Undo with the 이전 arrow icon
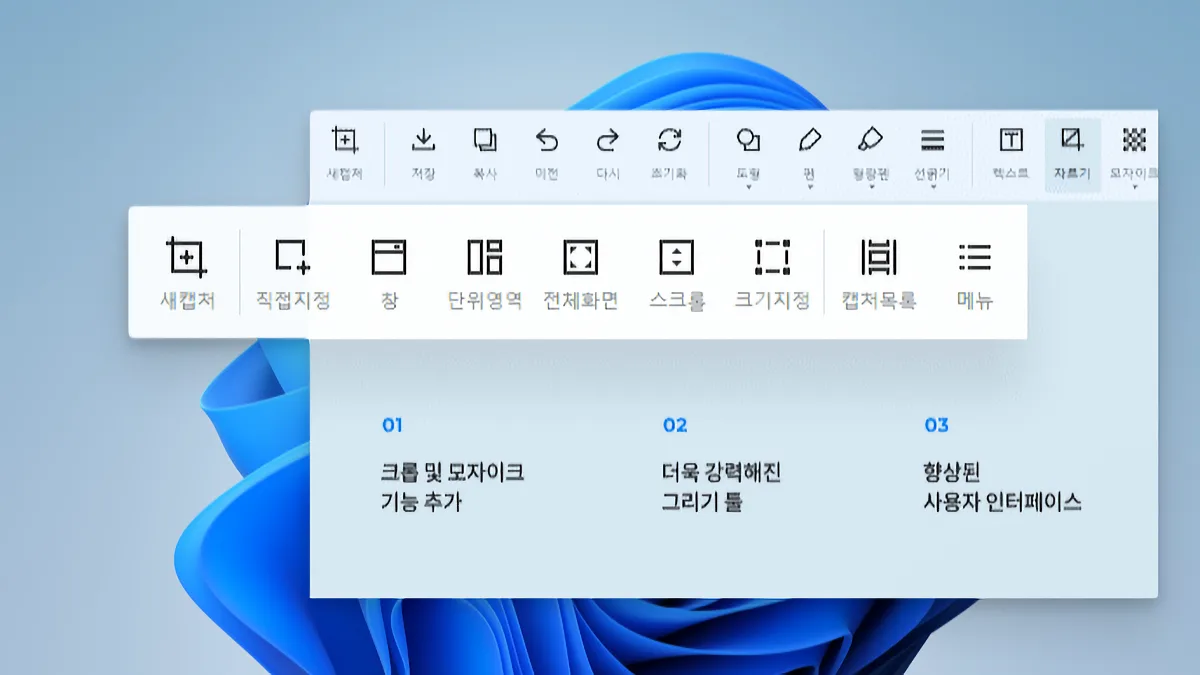Viewport: 1200px width, 675px height. point(545,150)
